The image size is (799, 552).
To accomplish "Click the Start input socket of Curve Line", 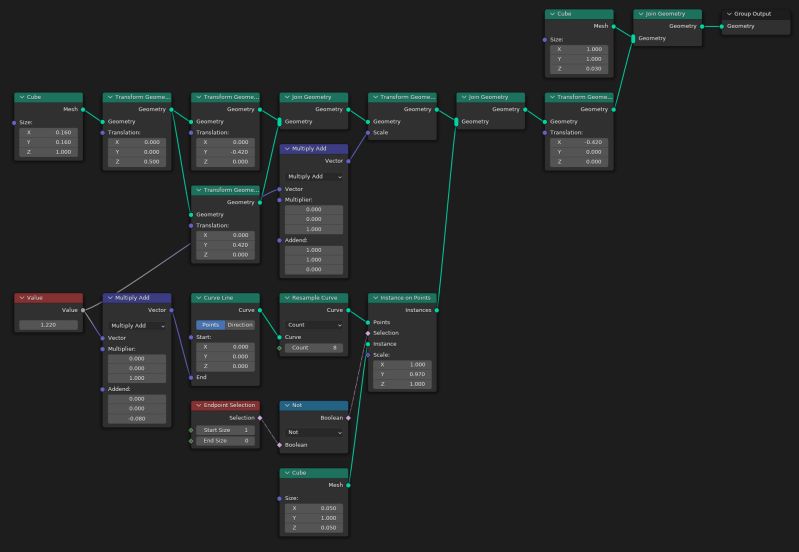I will 191,337.
